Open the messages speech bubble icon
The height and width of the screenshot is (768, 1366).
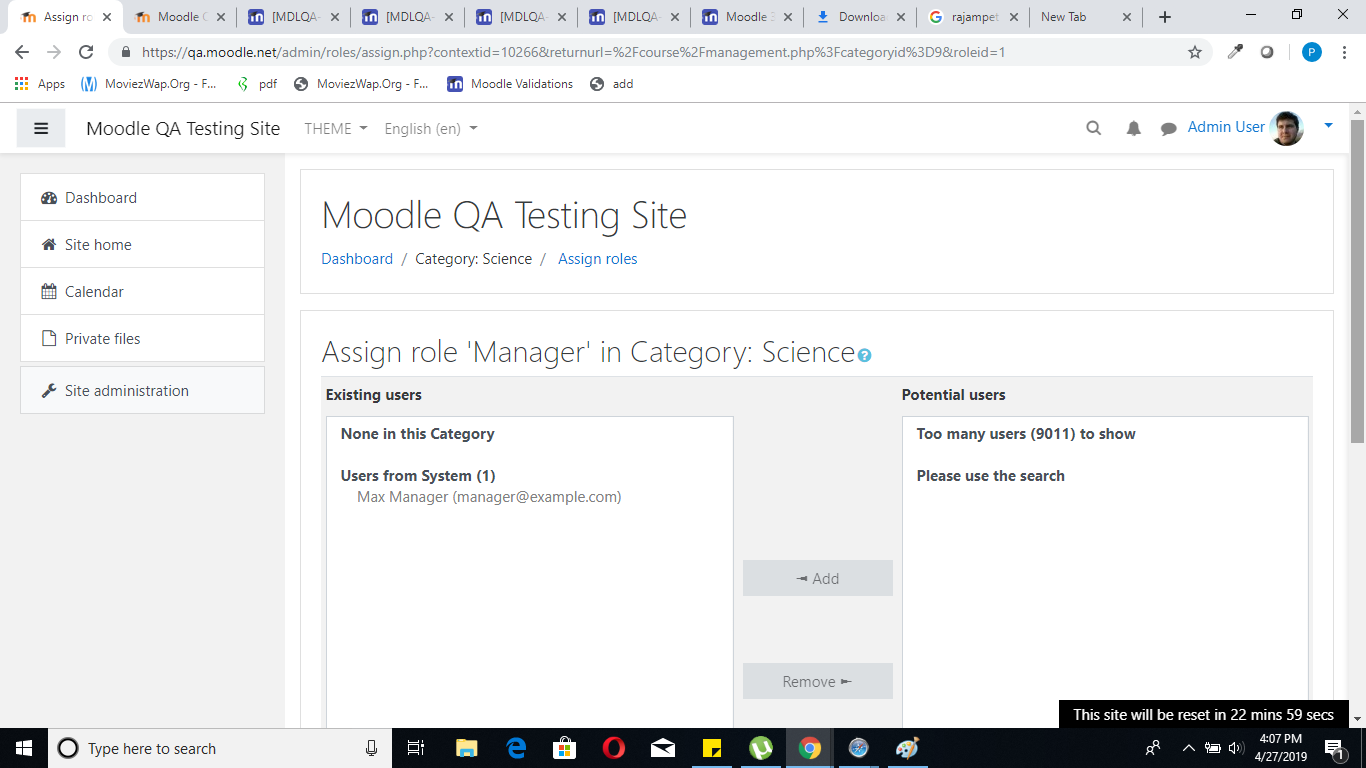pos(1168,128)
